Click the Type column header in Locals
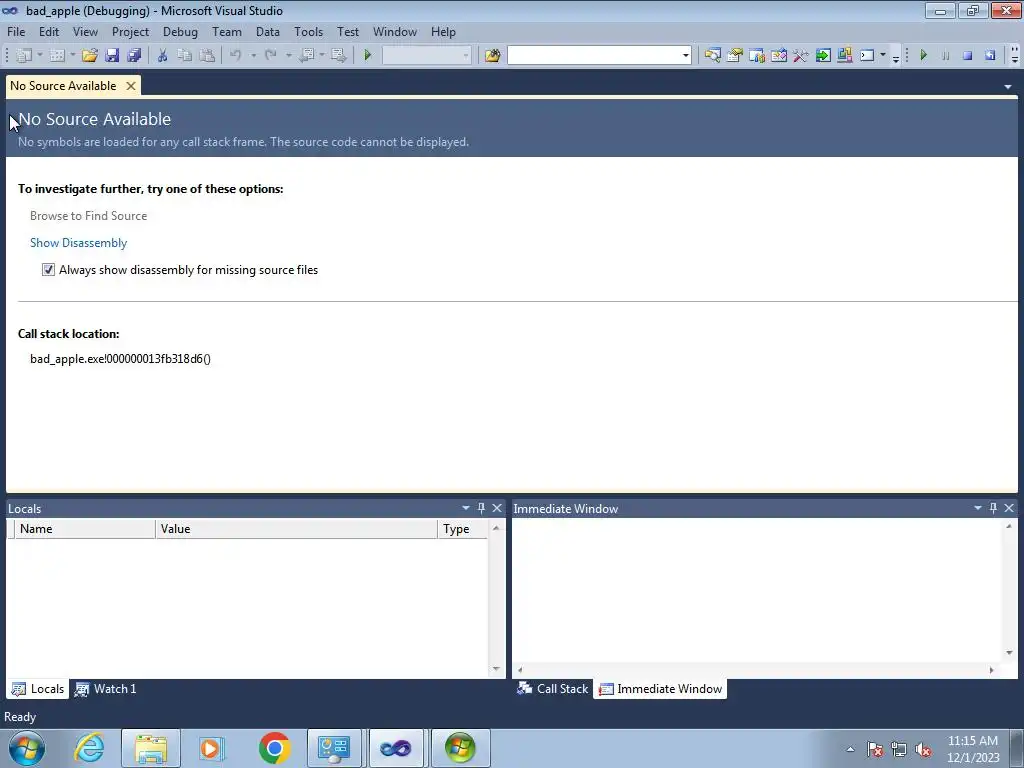 [x=462, y=529]
